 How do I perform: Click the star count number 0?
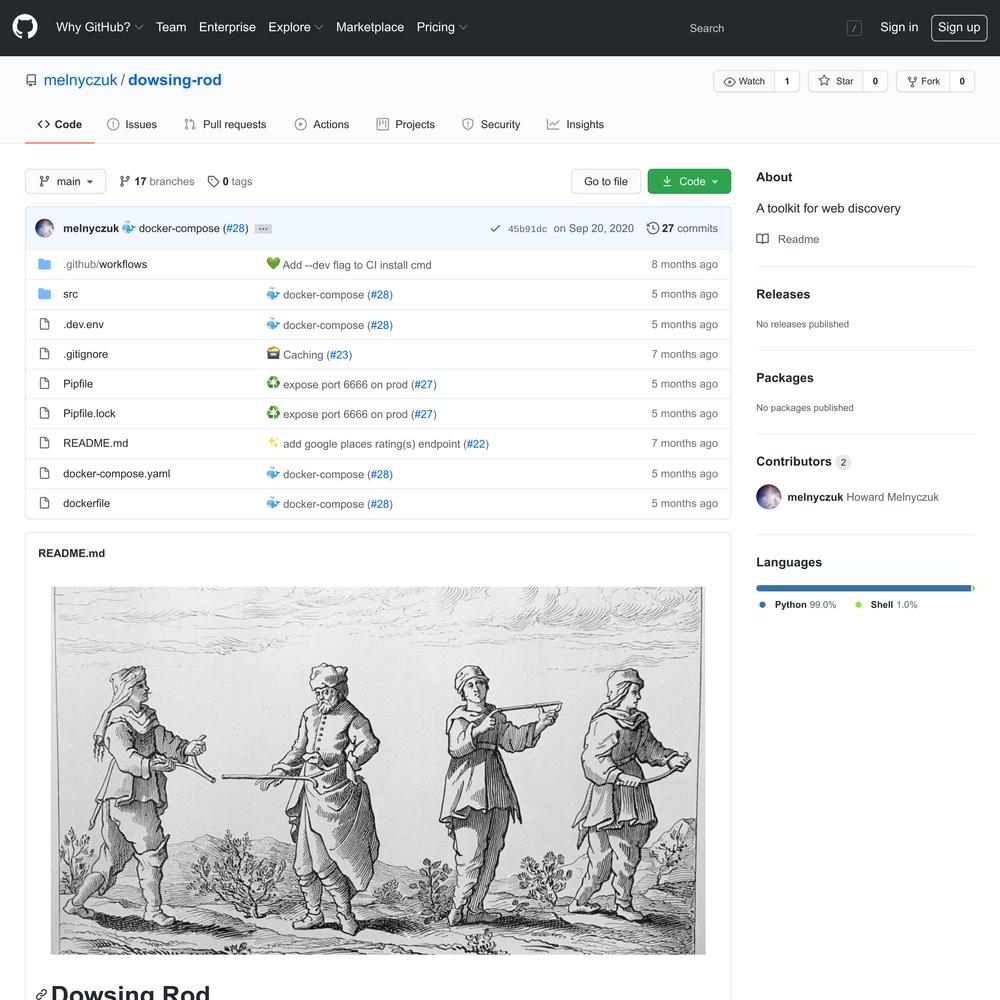tap(875, 81)
